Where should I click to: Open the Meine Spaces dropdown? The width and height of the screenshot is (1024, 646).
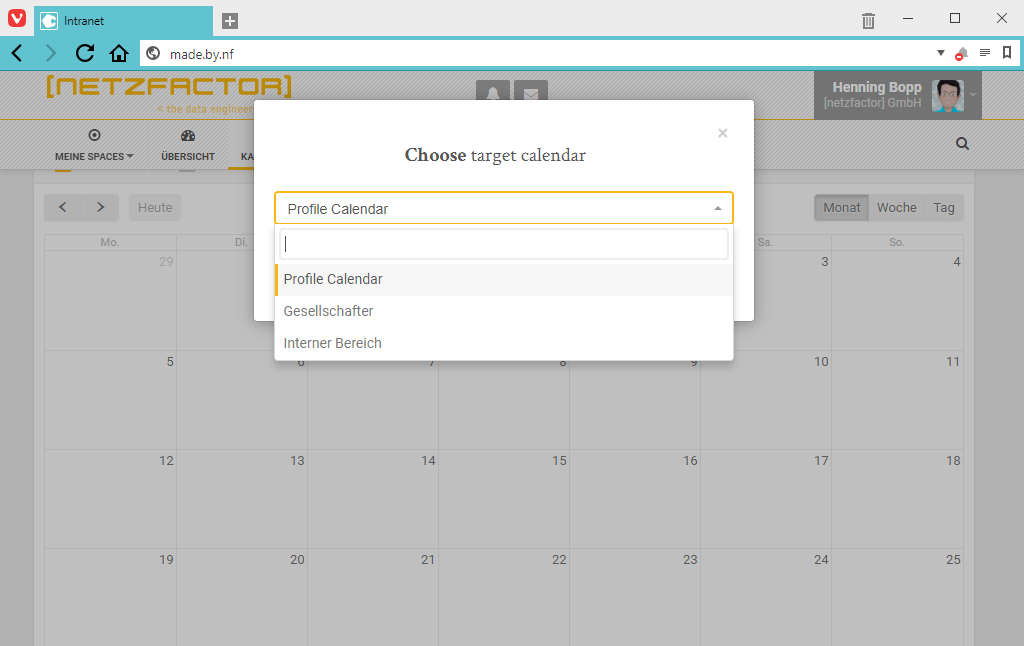(x=94, y=146)
